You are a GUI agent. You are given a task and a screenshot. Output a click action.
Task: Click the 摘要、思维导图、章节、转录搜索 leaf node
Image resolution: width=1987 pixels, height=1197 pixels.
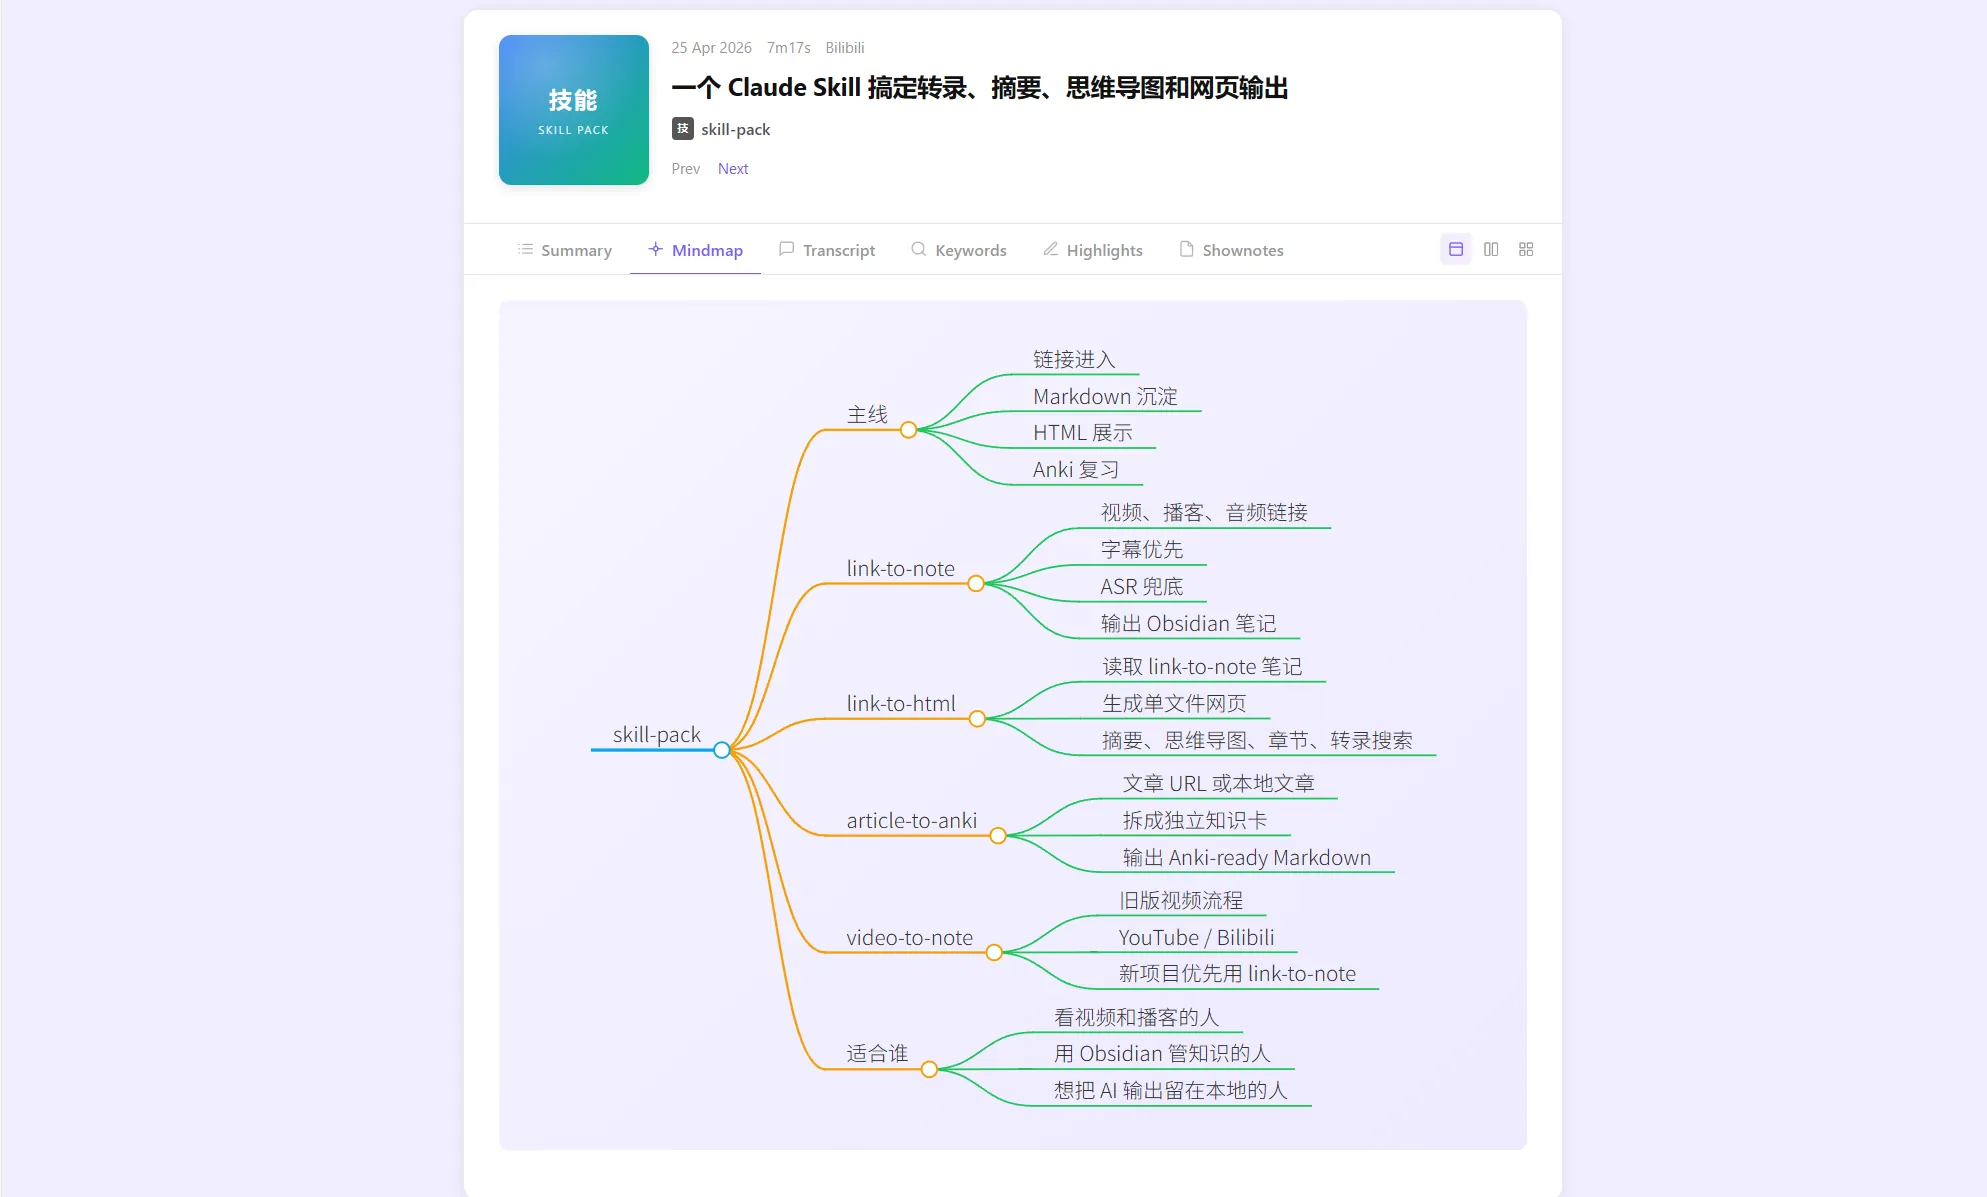tap(1258, 741)
